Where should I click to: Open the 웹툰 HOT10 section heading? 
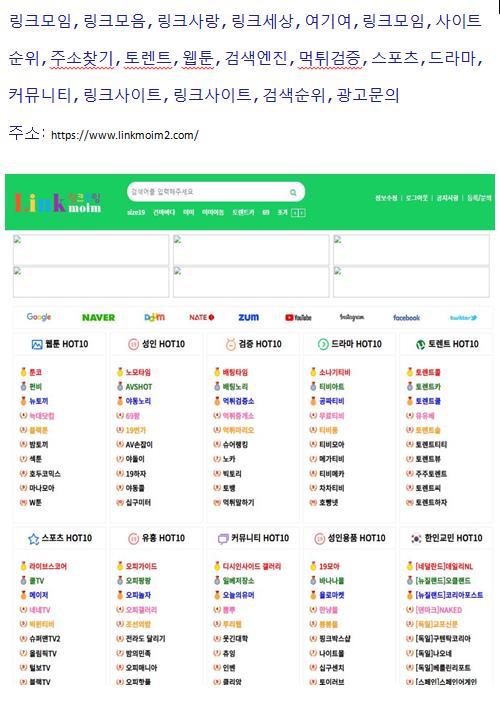pyautogui.click(x=66, y=344)
